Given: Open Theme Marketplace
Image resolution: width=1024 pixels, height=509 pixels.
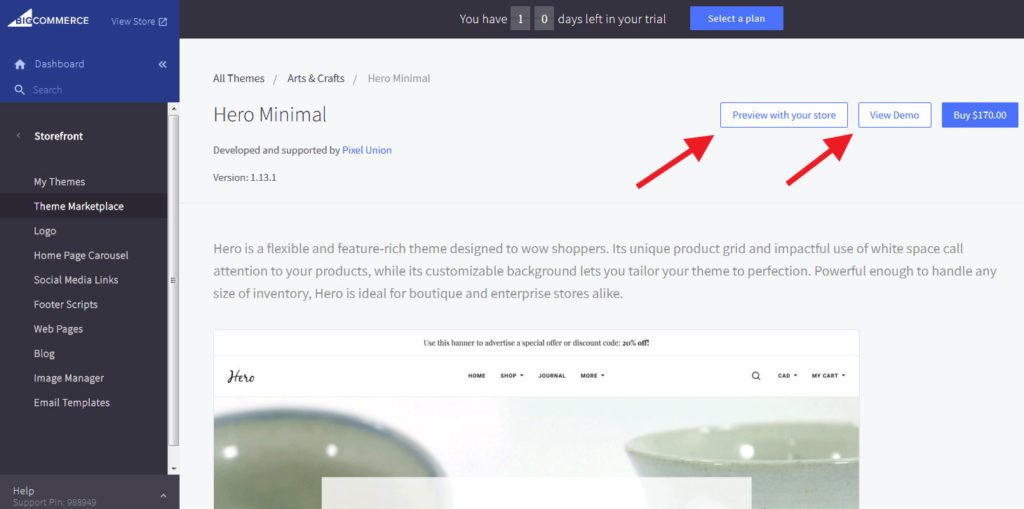Looking at the screenshot, I should (78, 206).
